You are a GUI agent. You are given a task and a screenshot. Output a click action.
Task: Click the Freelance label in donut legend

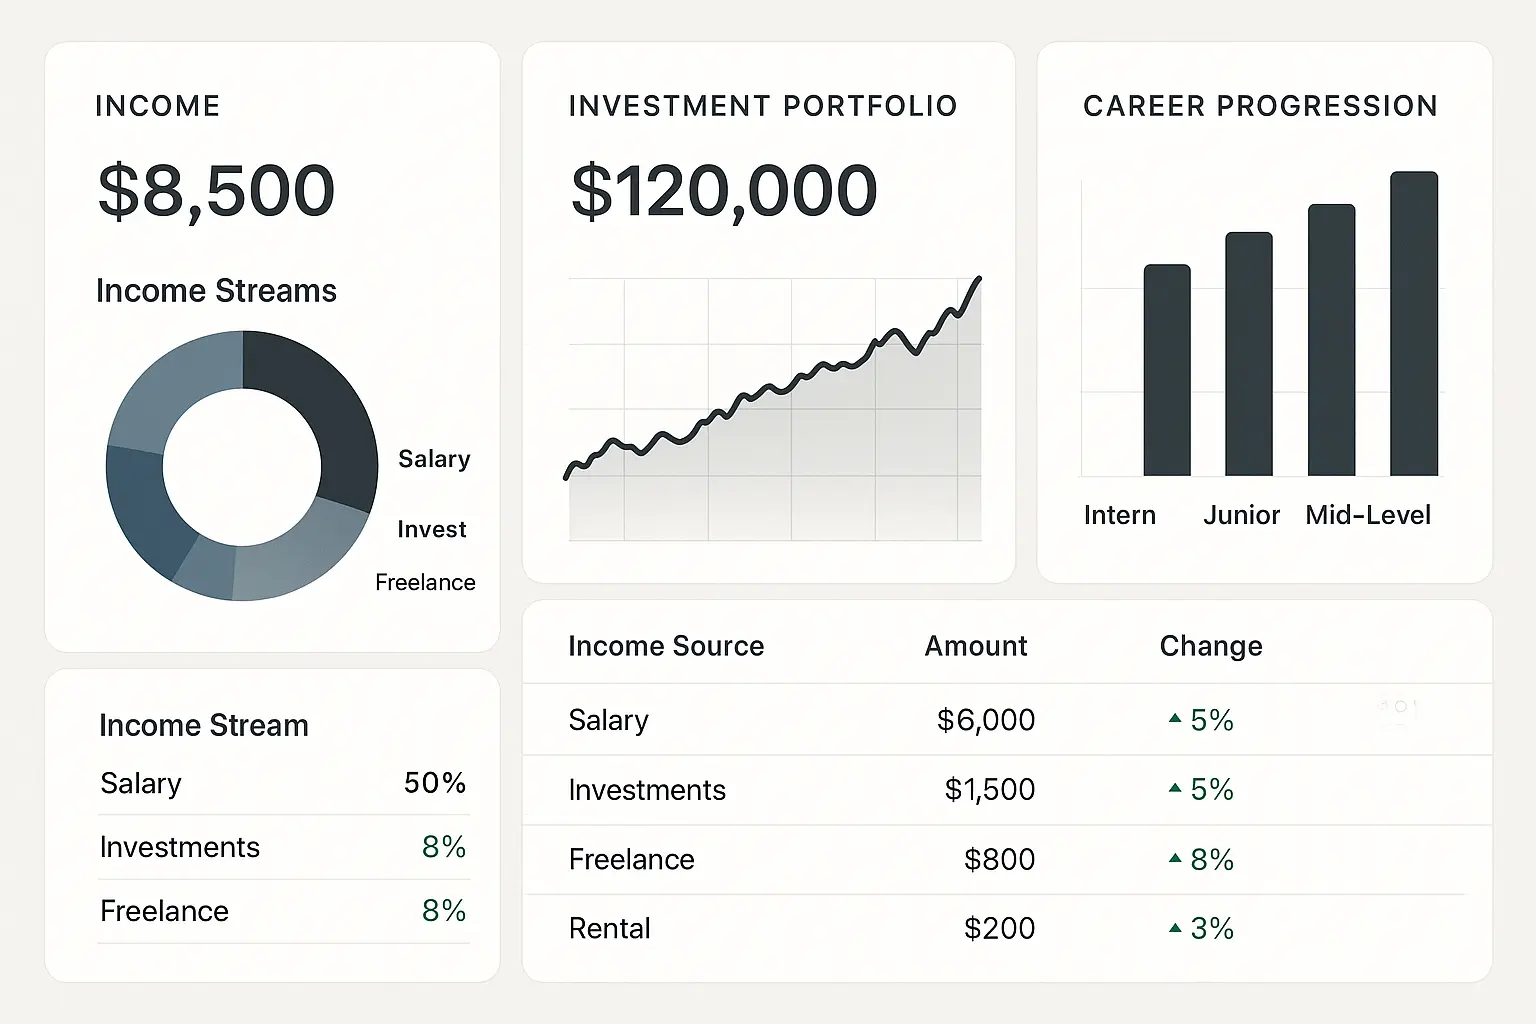[x=425, y=582]
